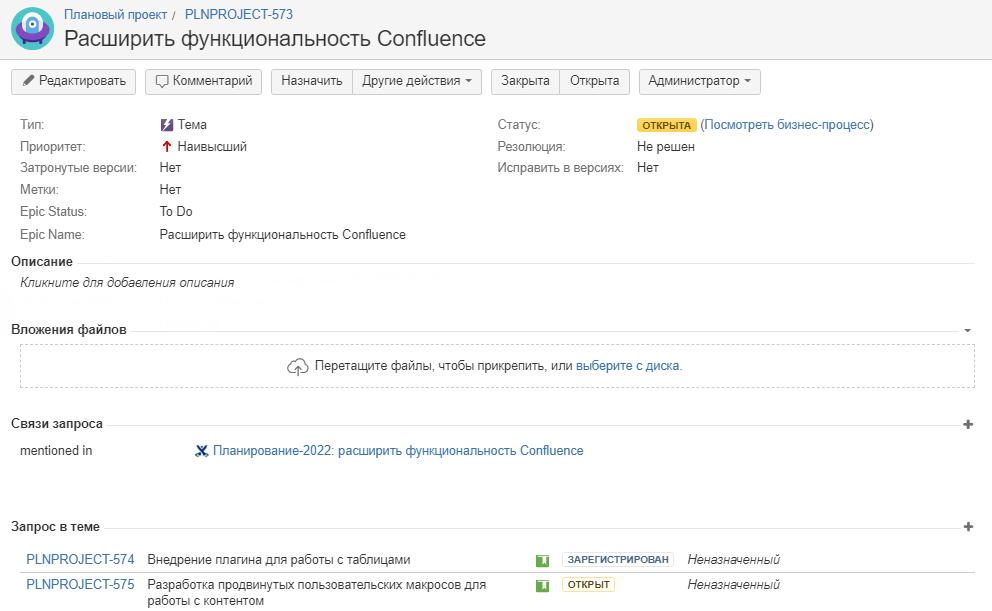Click the cloud upload icon in attachments
The width and height of the screenshot is (992, 611).
pos(297,366)
